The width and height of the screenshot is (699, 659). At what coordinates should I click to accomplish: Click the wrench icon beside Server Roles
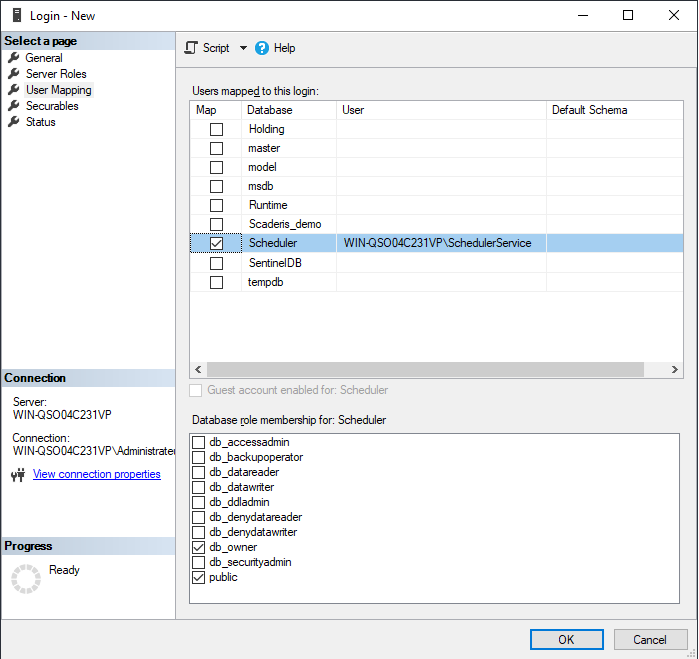point(14,74)
